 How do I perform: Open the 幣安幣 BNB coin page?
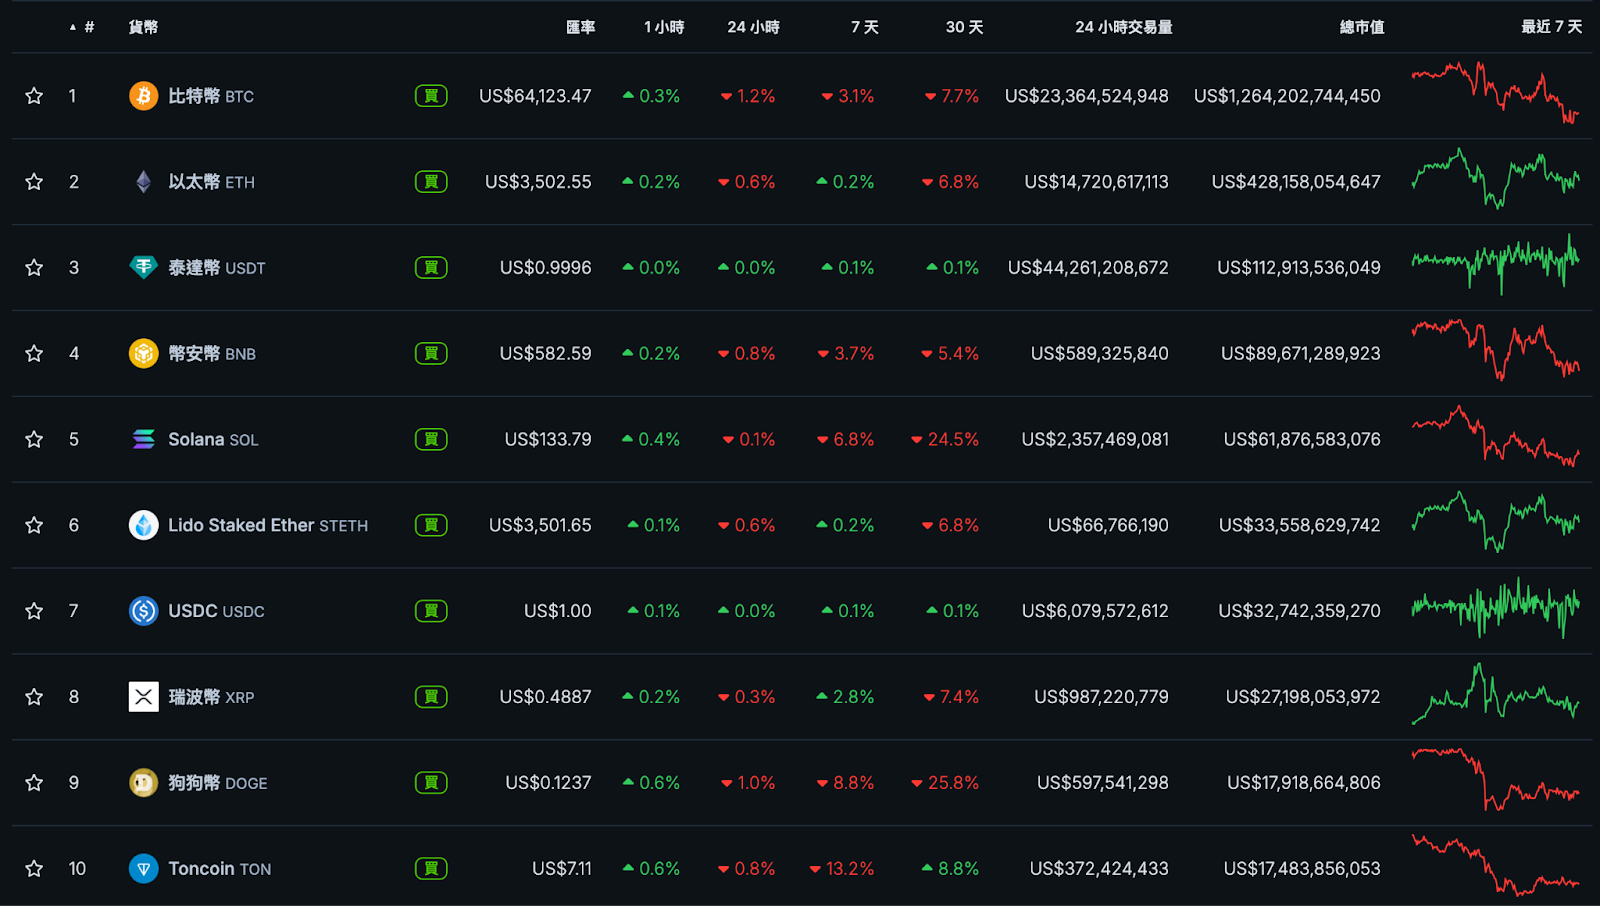(212, 354)
